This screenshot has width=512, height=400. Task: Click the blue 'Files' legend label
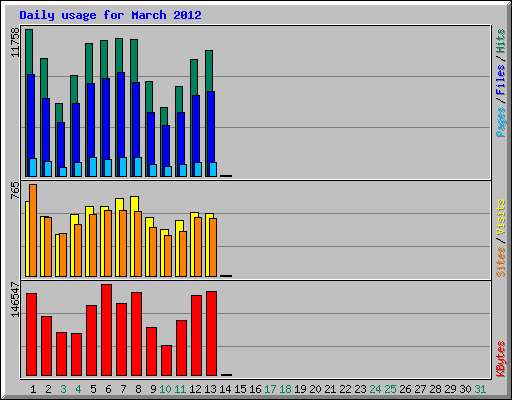click(500, 79)
